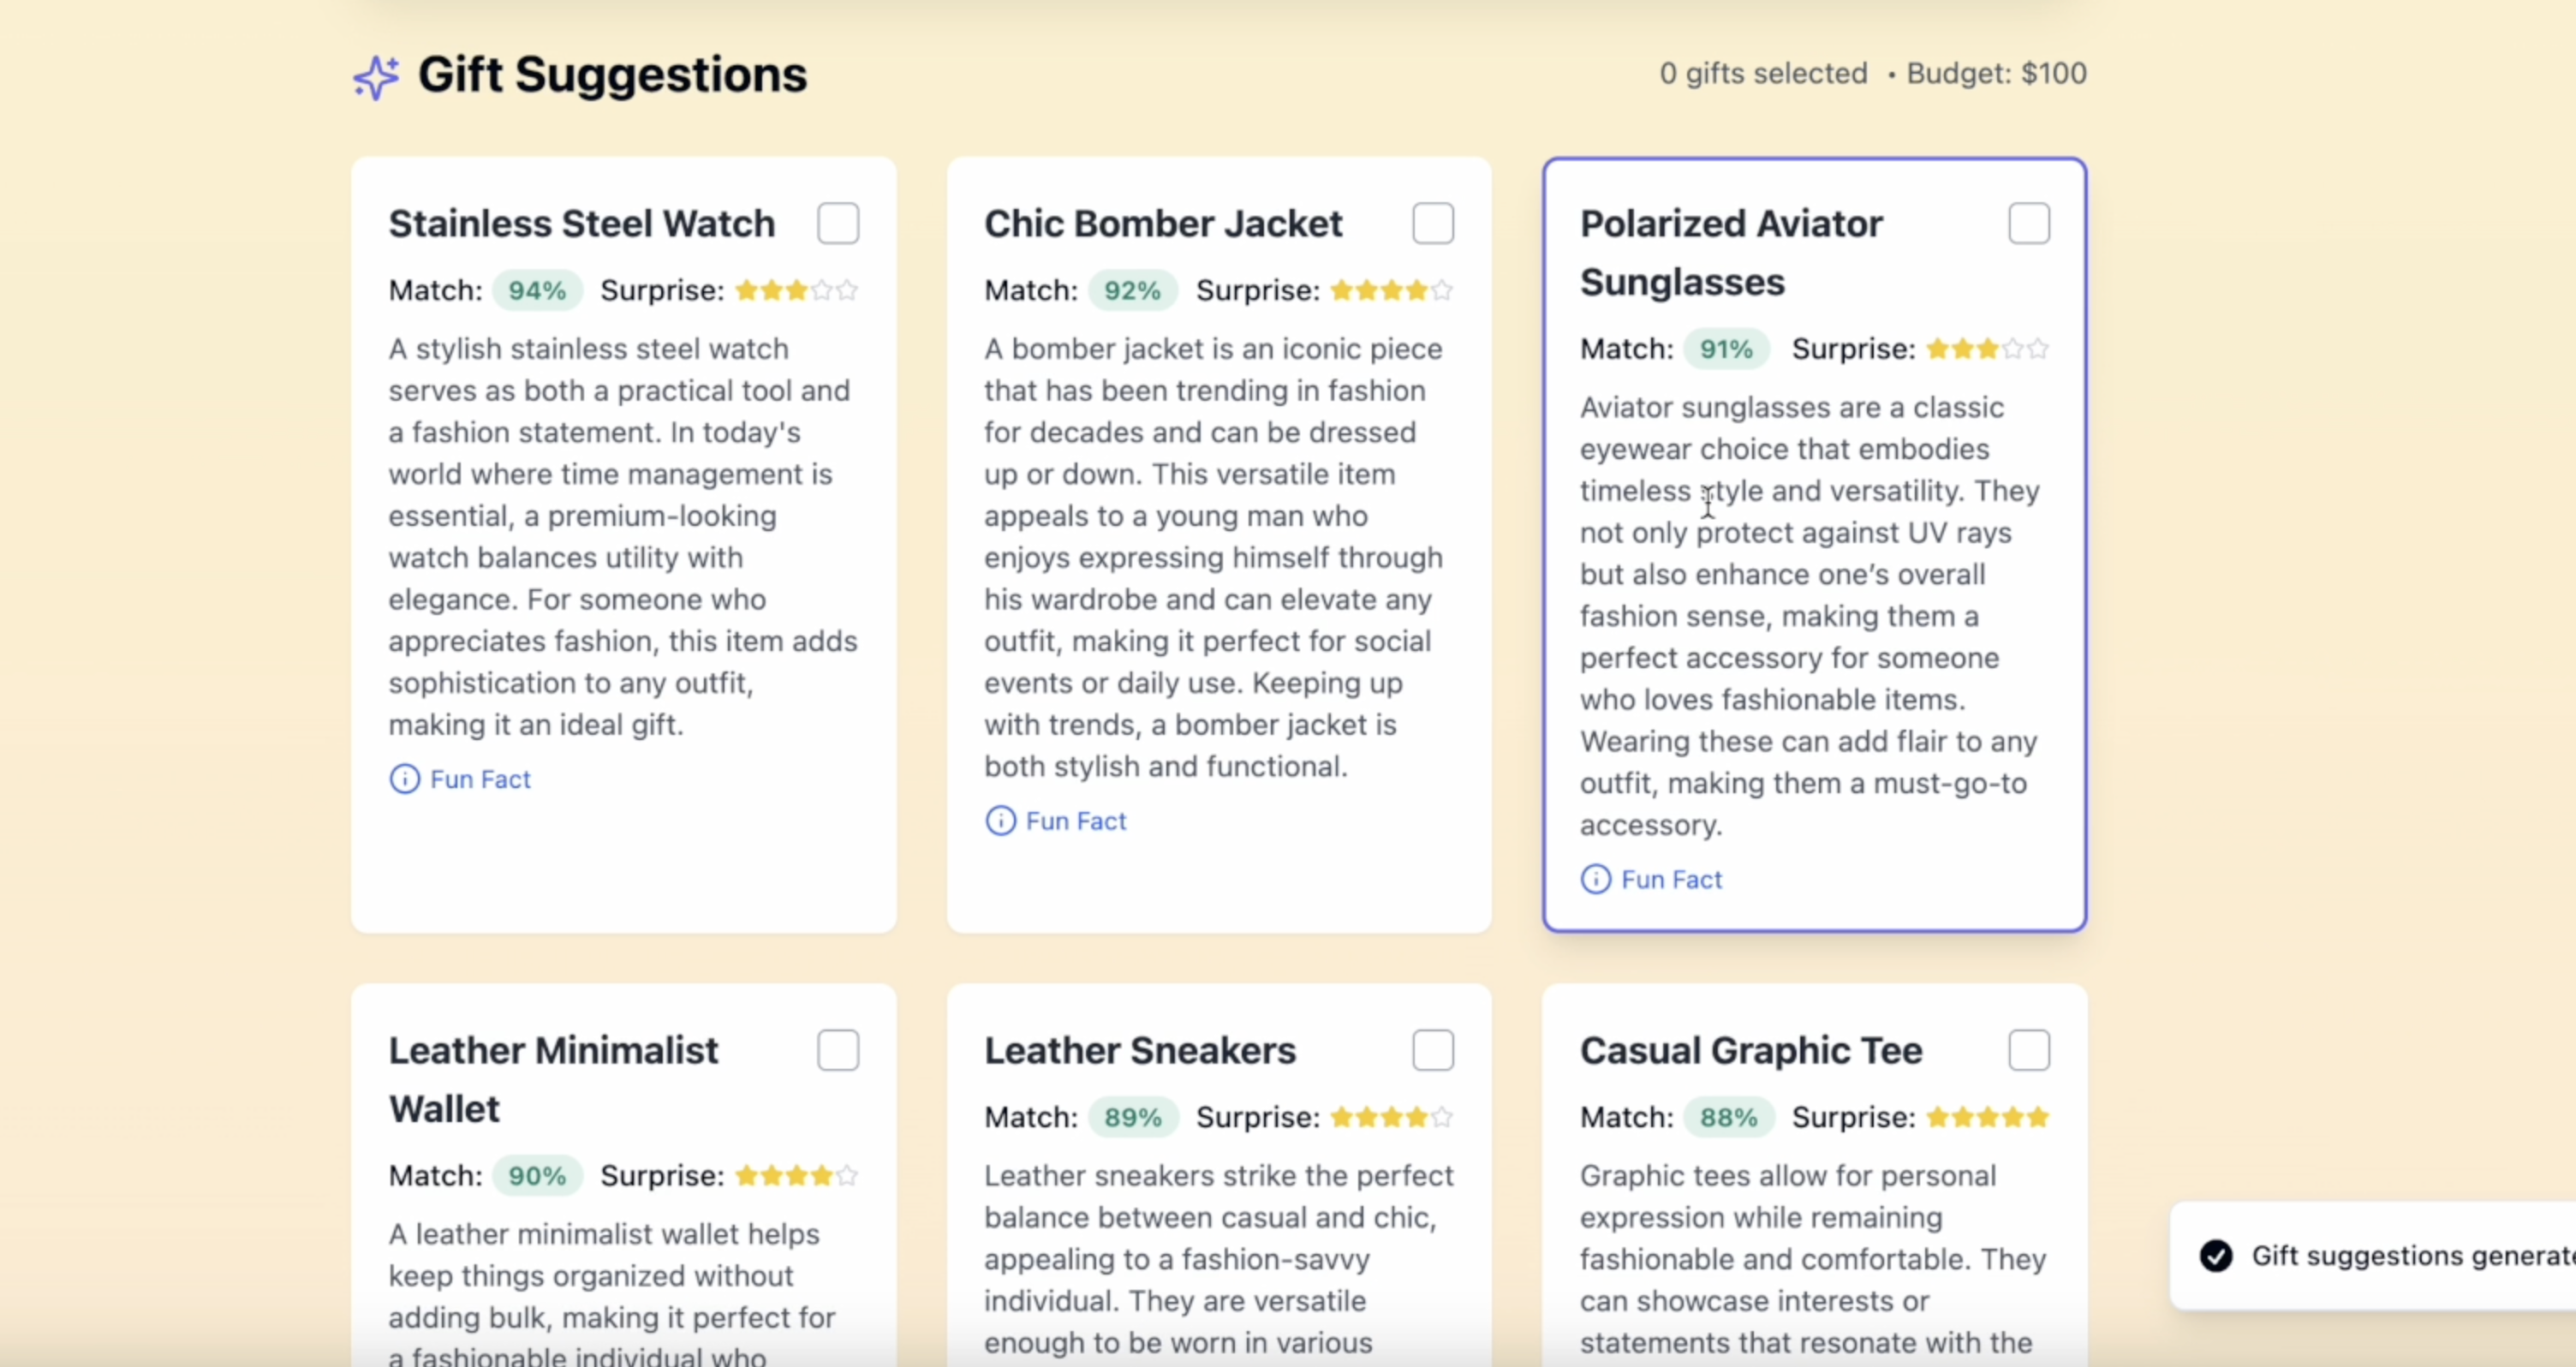Image resolution: width=2576 pixels, height=1367 pixels.
Task: Click the sparkle icon beside Gift Suggestions
Action: click(x=376, y=77)
